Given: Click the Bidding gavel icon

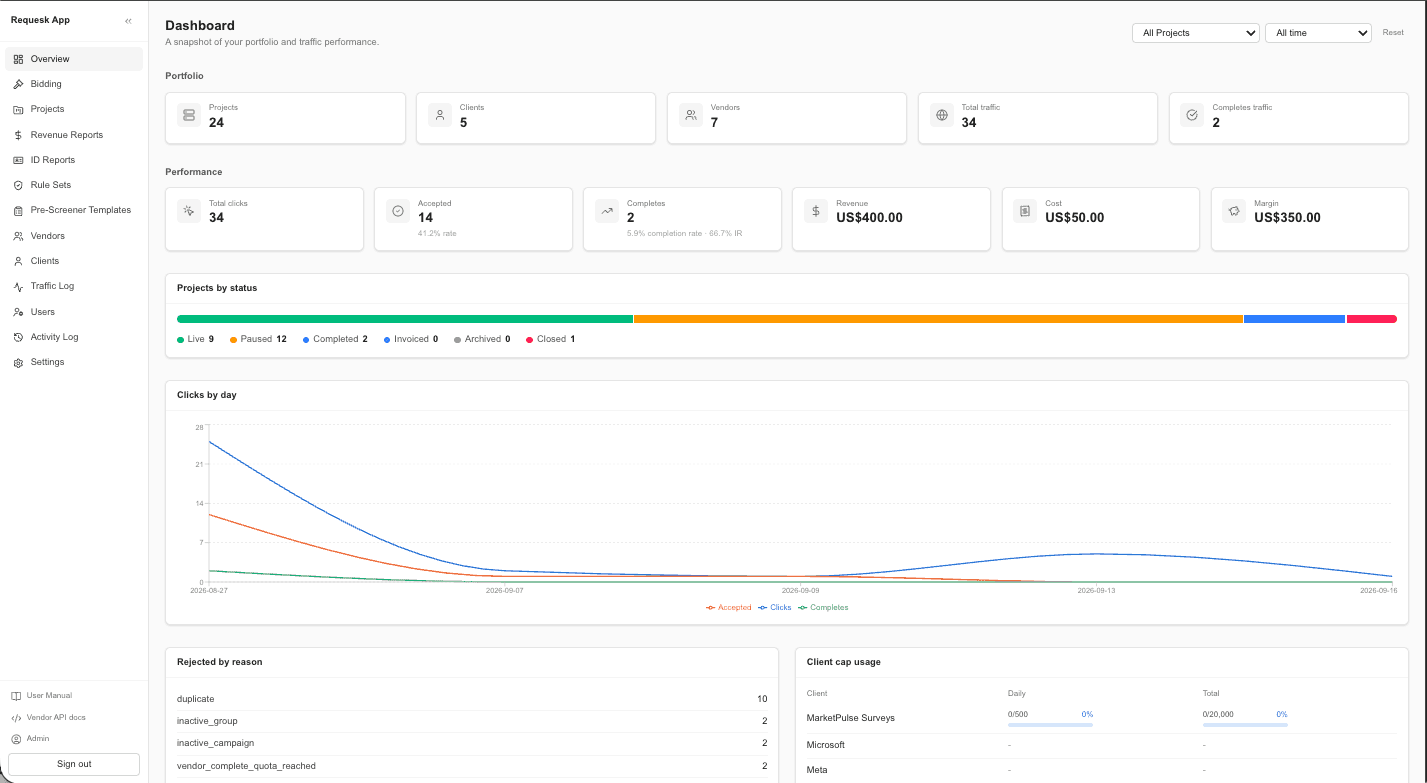Looking at the screenshot, I should click(x=18, y=84).
